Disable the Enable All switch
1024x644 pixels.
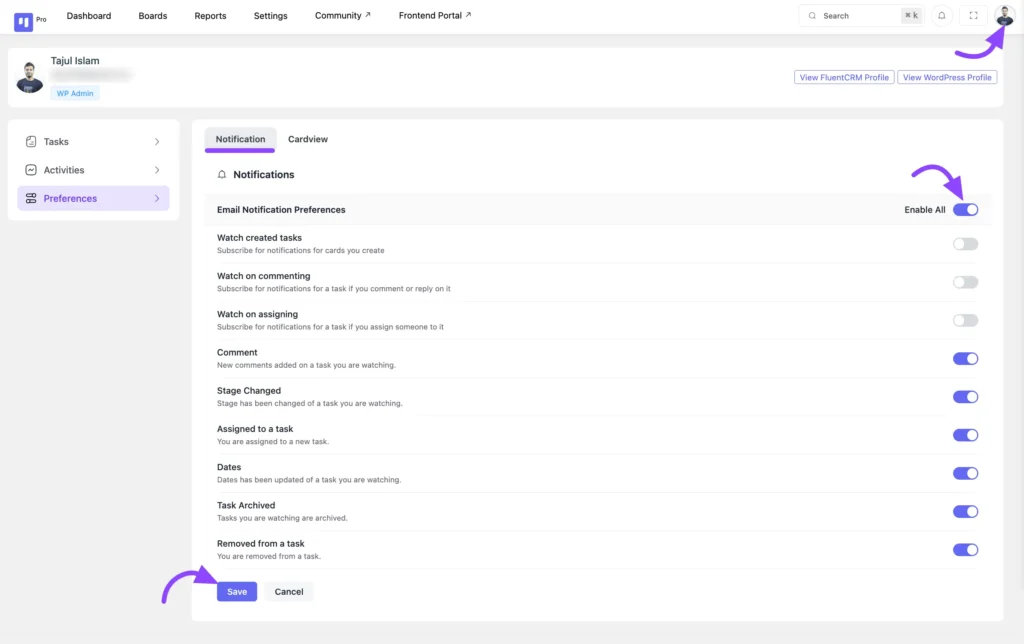pyautogui.click(x=965, y=209)
